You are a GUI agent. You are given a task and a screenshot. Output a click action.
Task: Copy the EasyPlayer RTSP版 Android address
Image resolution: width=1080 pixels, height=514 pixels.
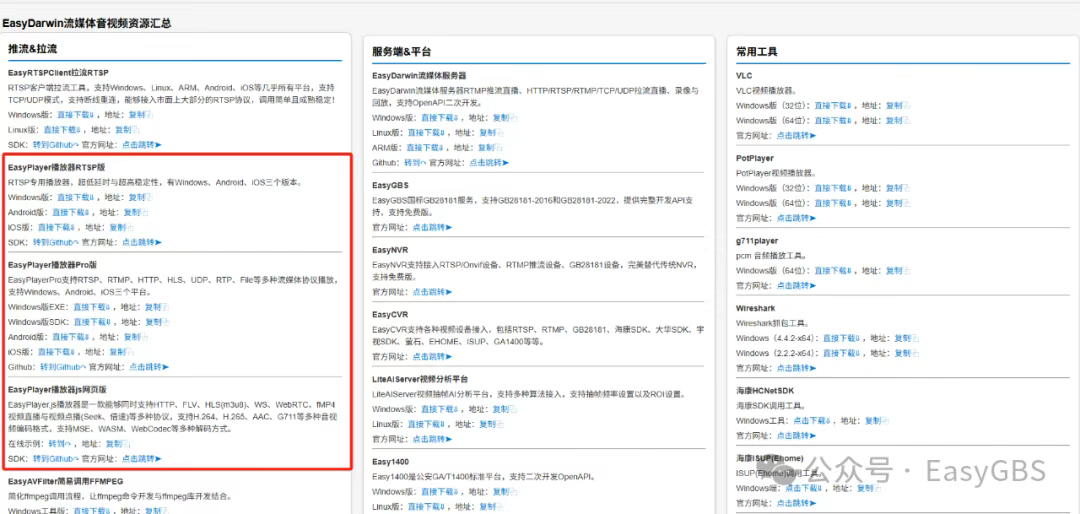tap(136, 212)
